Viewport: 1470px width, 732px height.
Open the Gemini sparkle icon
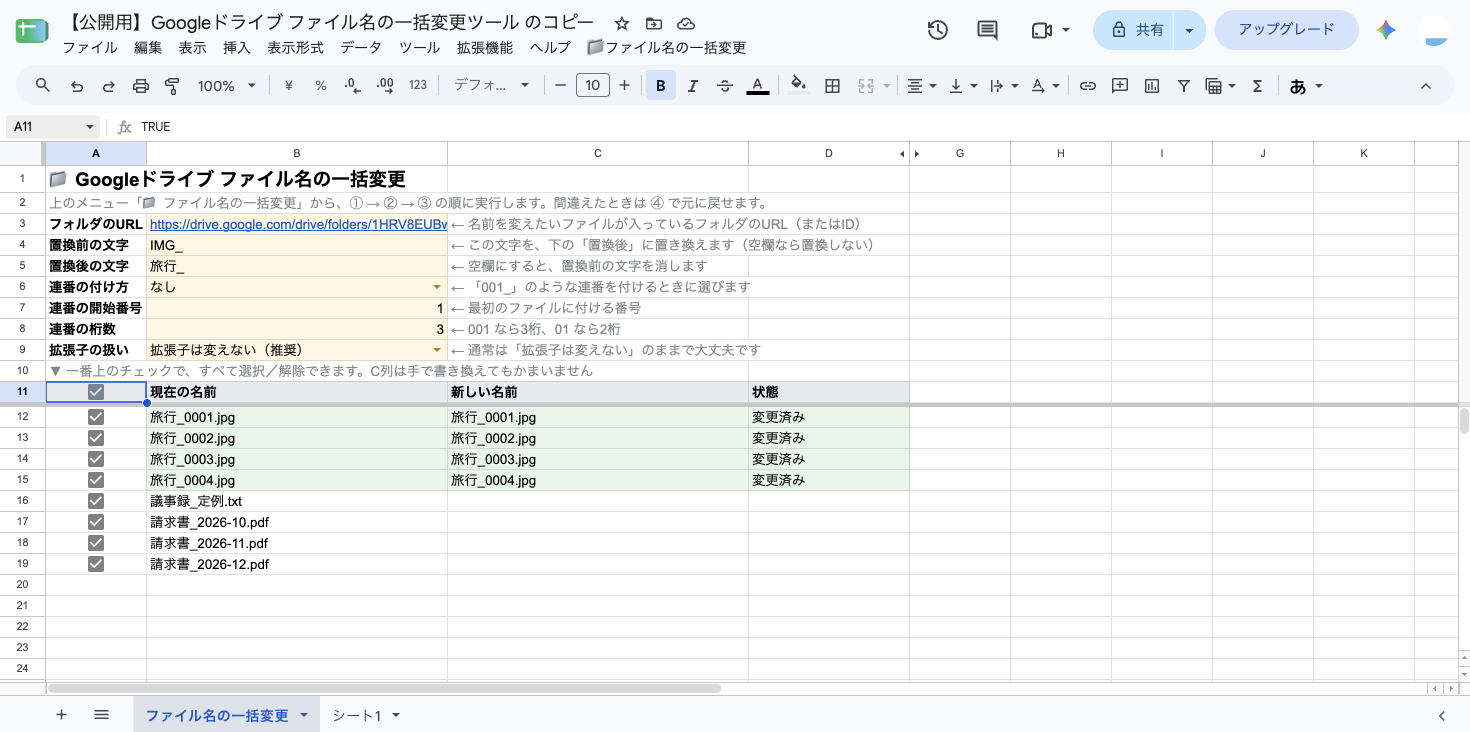1386,30
